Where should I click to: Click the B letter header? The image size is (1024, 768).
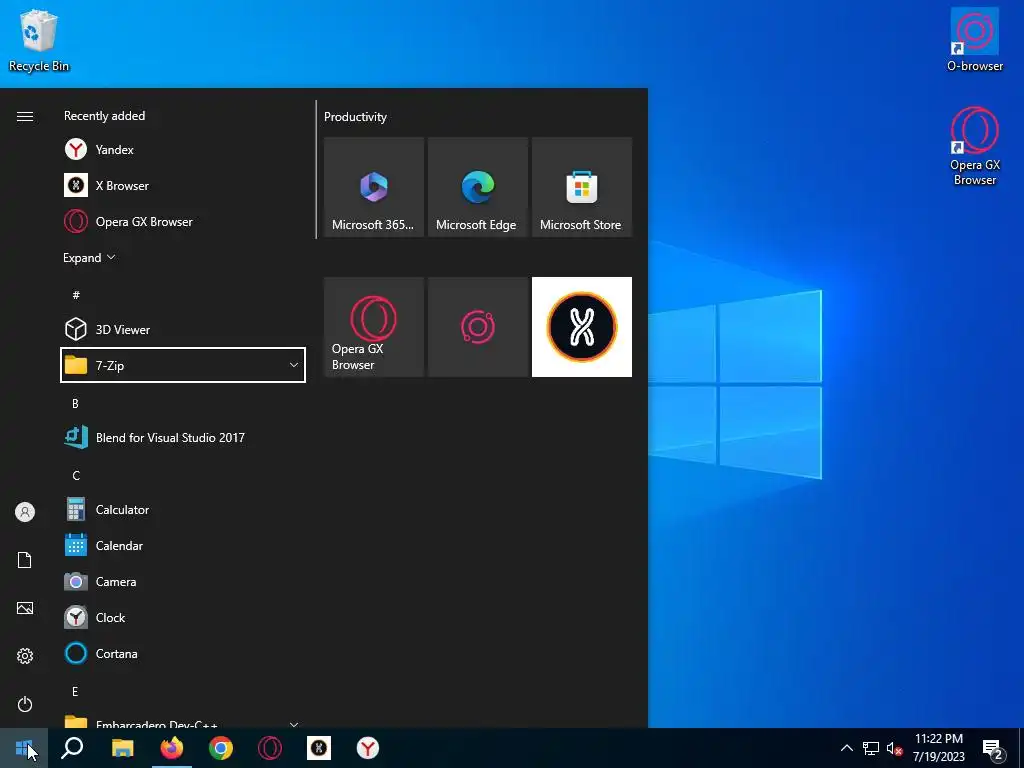pos(75,404)
